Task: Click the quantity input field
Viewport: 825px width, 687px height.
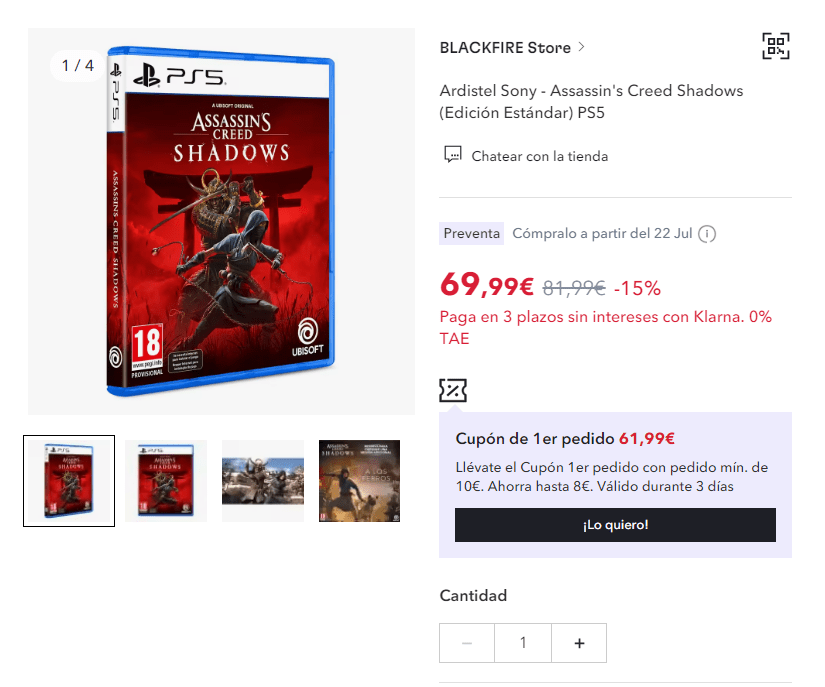Action: 523,643
